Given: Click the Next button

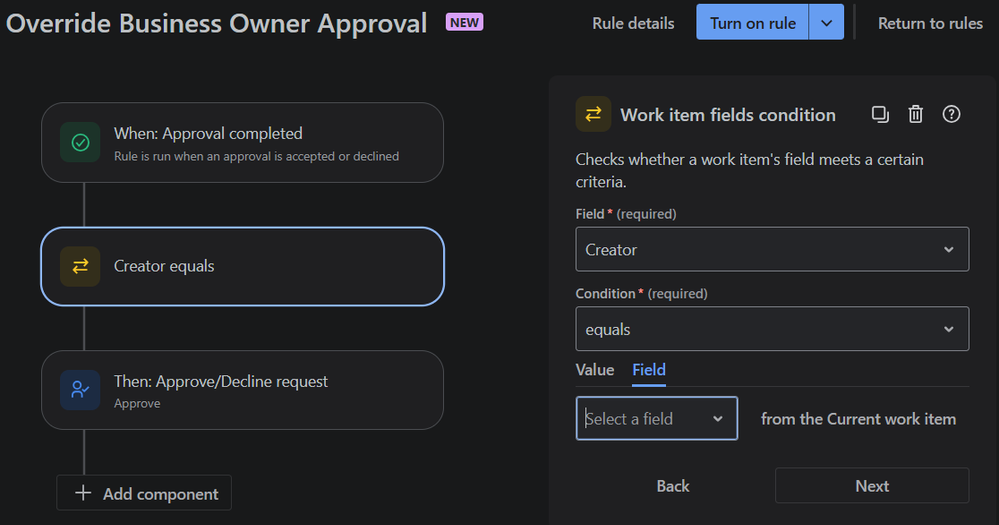Looking at the screenshot, I should (871, 486).
